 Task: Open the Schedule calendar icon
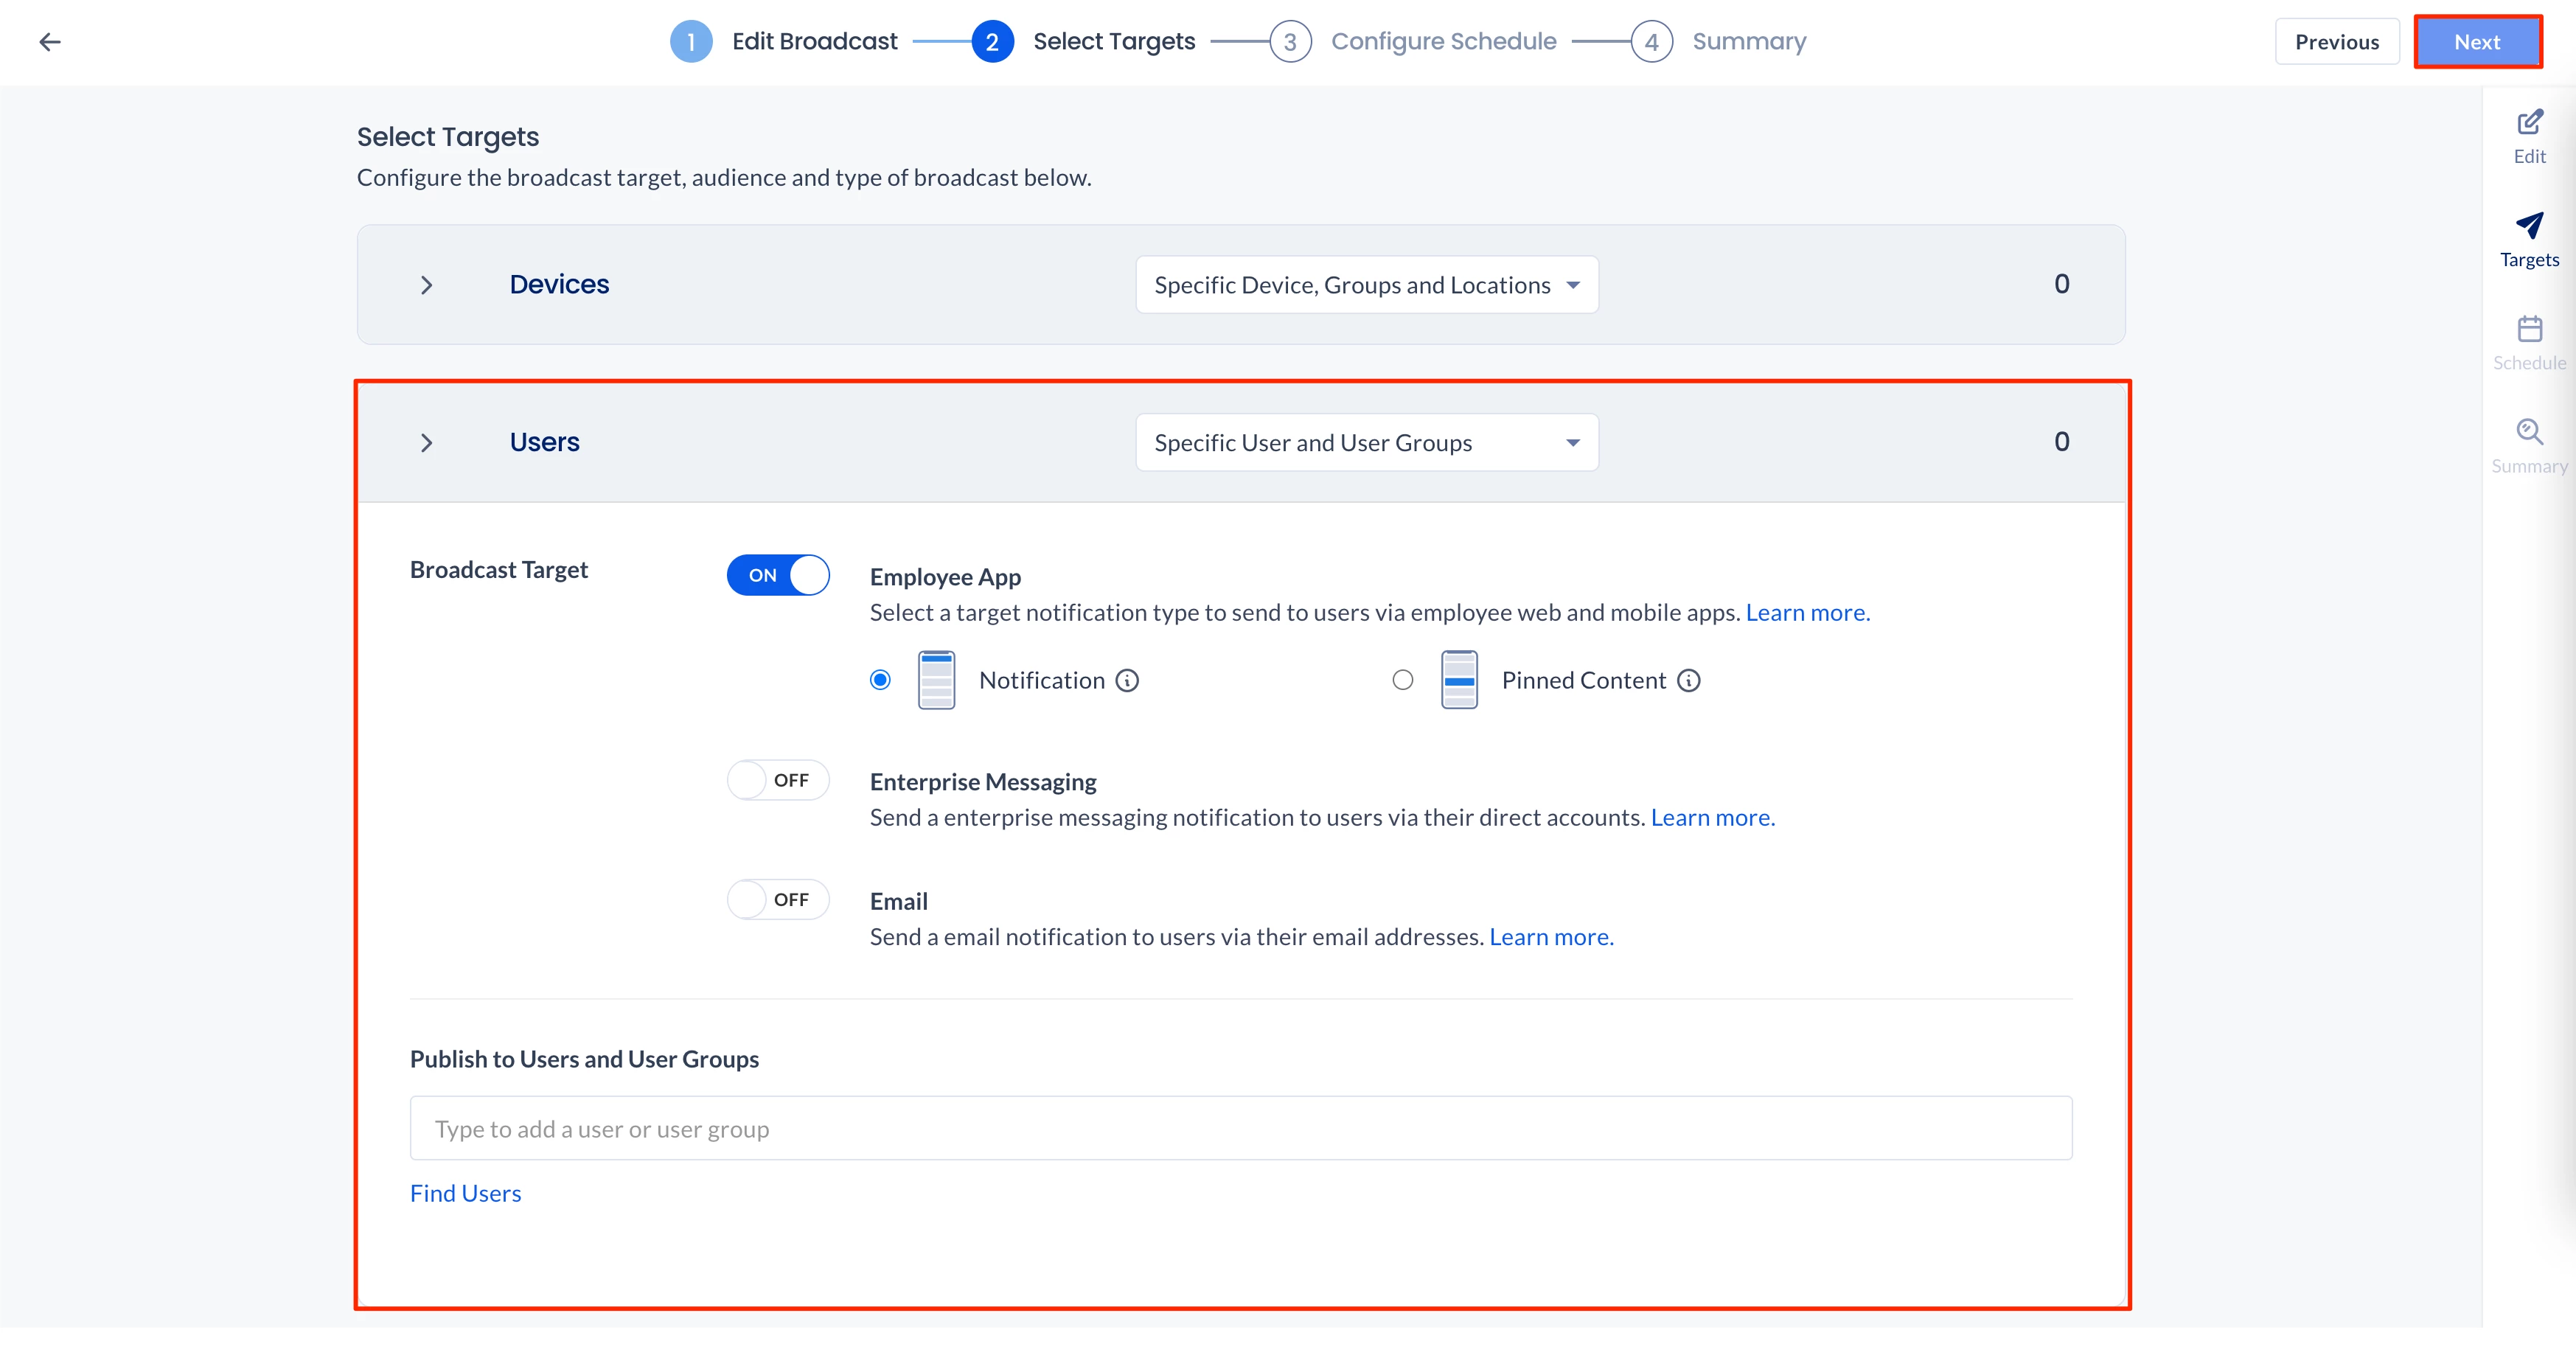(2529, 329)
